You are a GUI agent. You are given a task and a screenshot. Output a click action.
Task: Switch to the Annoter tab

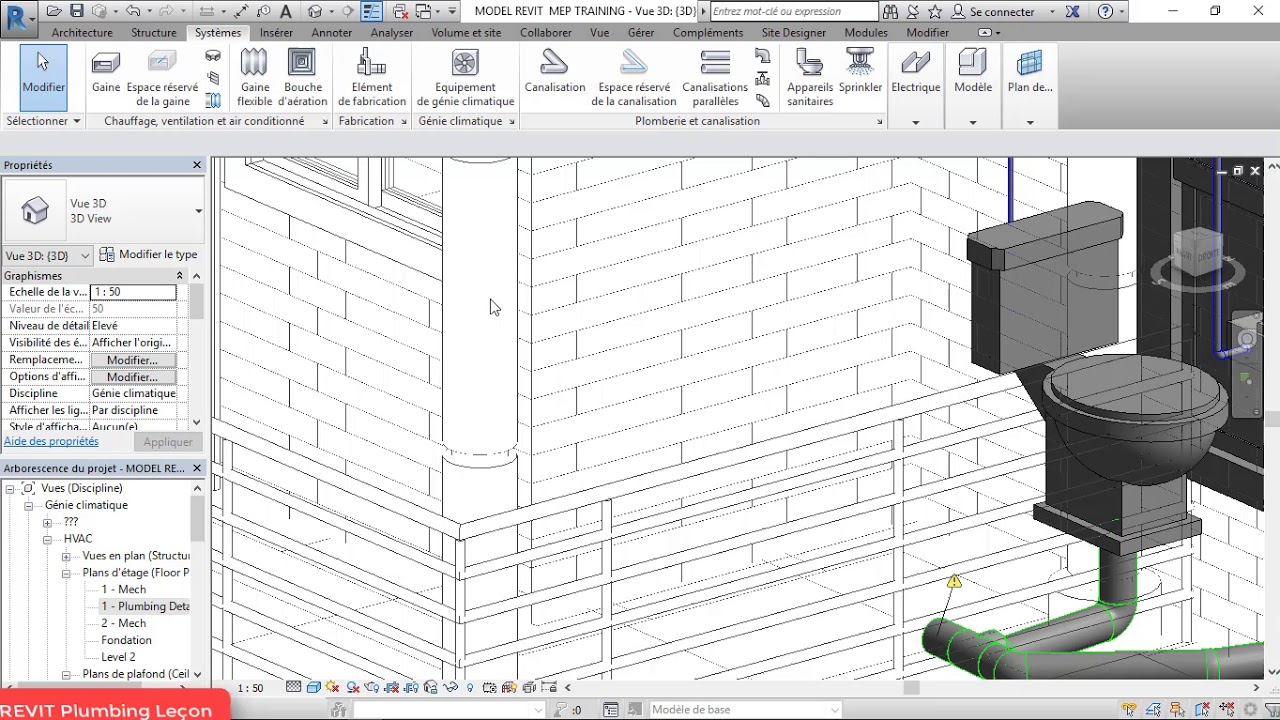331,33
